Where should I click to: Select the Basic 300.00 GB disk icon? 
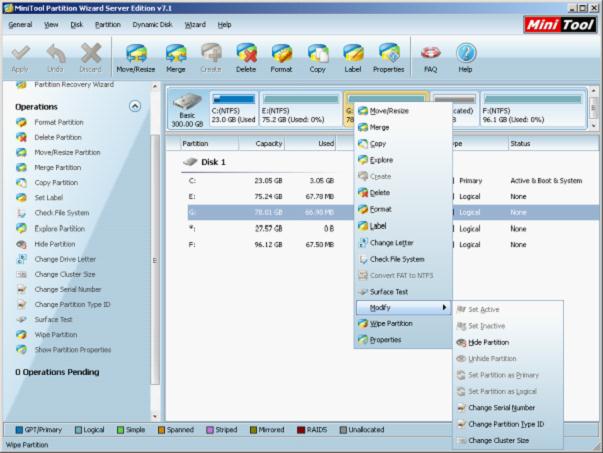pos(187,109)
